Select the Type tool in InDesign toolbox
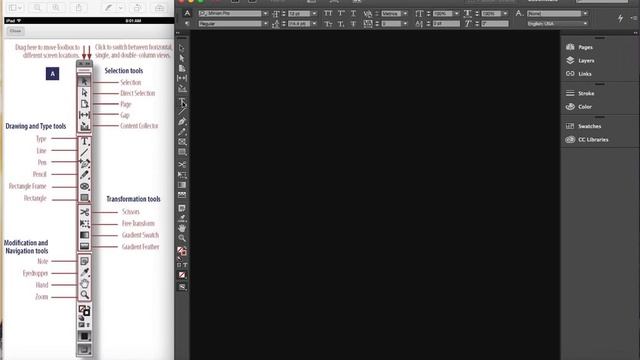 [182, 101]
